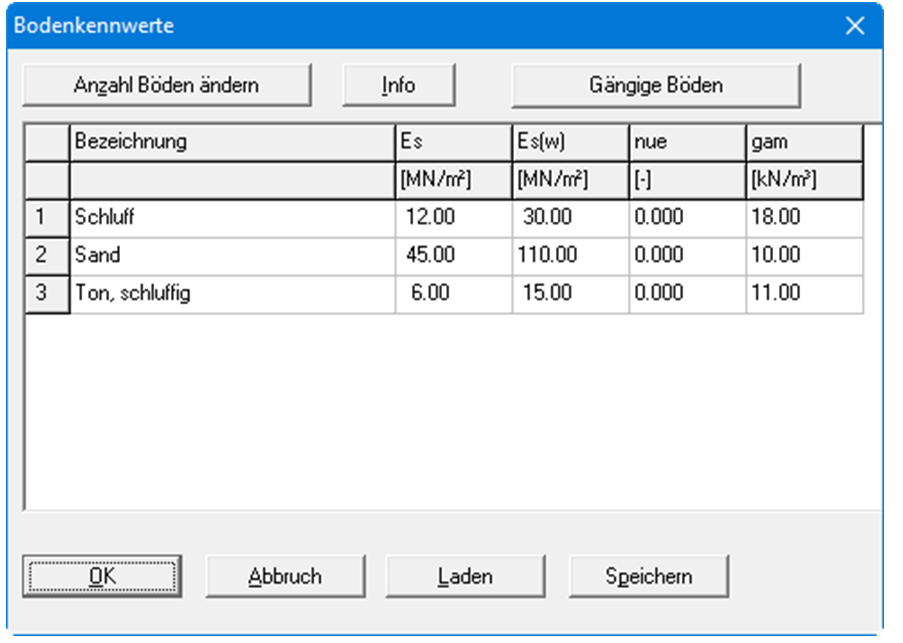Edit Es value 12.00 for Schluff
The width and height of the screenshot is (903, 643).
click(453, 217)
